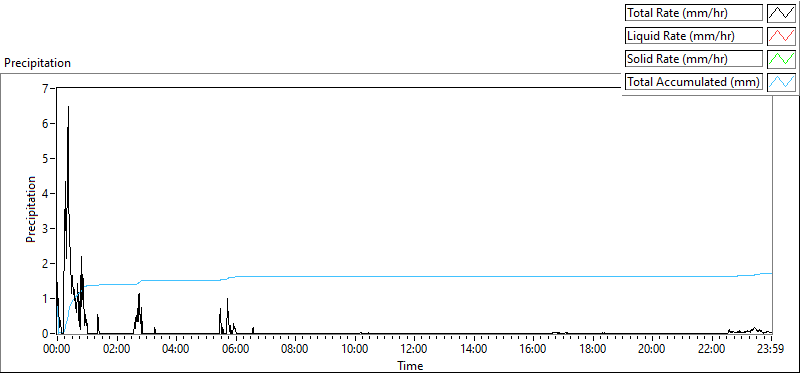The image size is (800, 373).
Task: Select the Total Accumulated (mm) legend label
Action: click(x=694, y=82)
